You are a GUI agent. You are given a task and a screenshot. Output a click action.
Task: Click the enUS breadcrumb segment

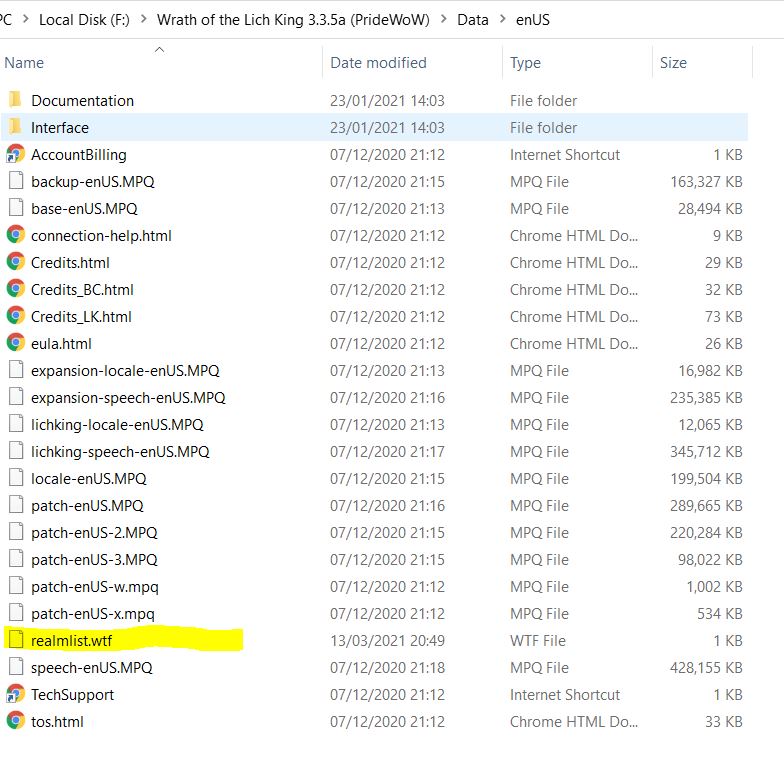coord(532,20)
